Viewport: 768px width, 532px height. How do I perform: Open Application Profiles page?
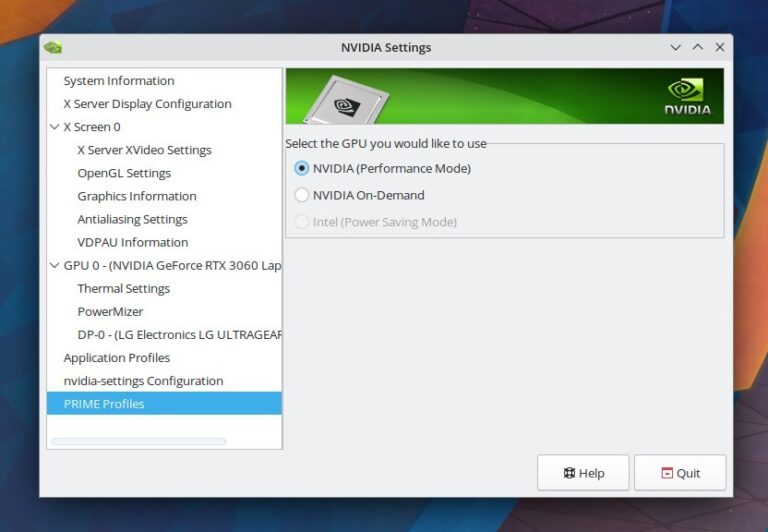pyautogui.click(x=117, y=358)
